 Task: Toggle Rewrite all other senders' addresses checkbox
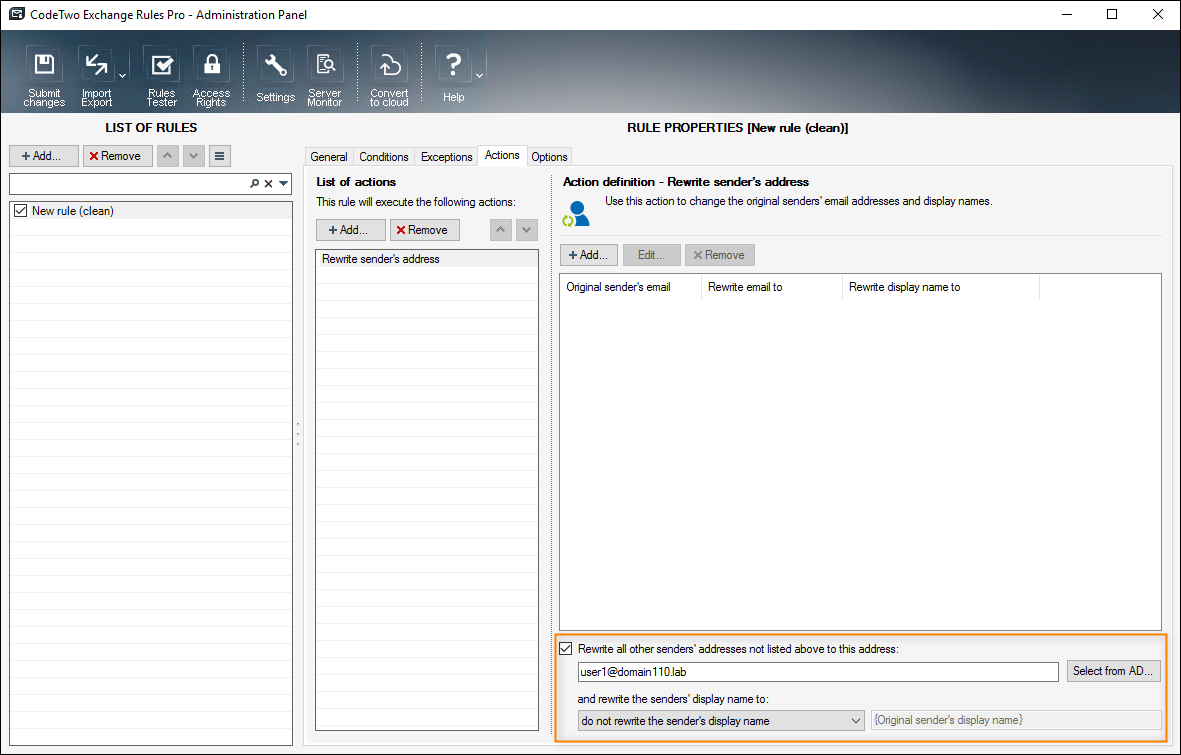[x=566, y=649]
